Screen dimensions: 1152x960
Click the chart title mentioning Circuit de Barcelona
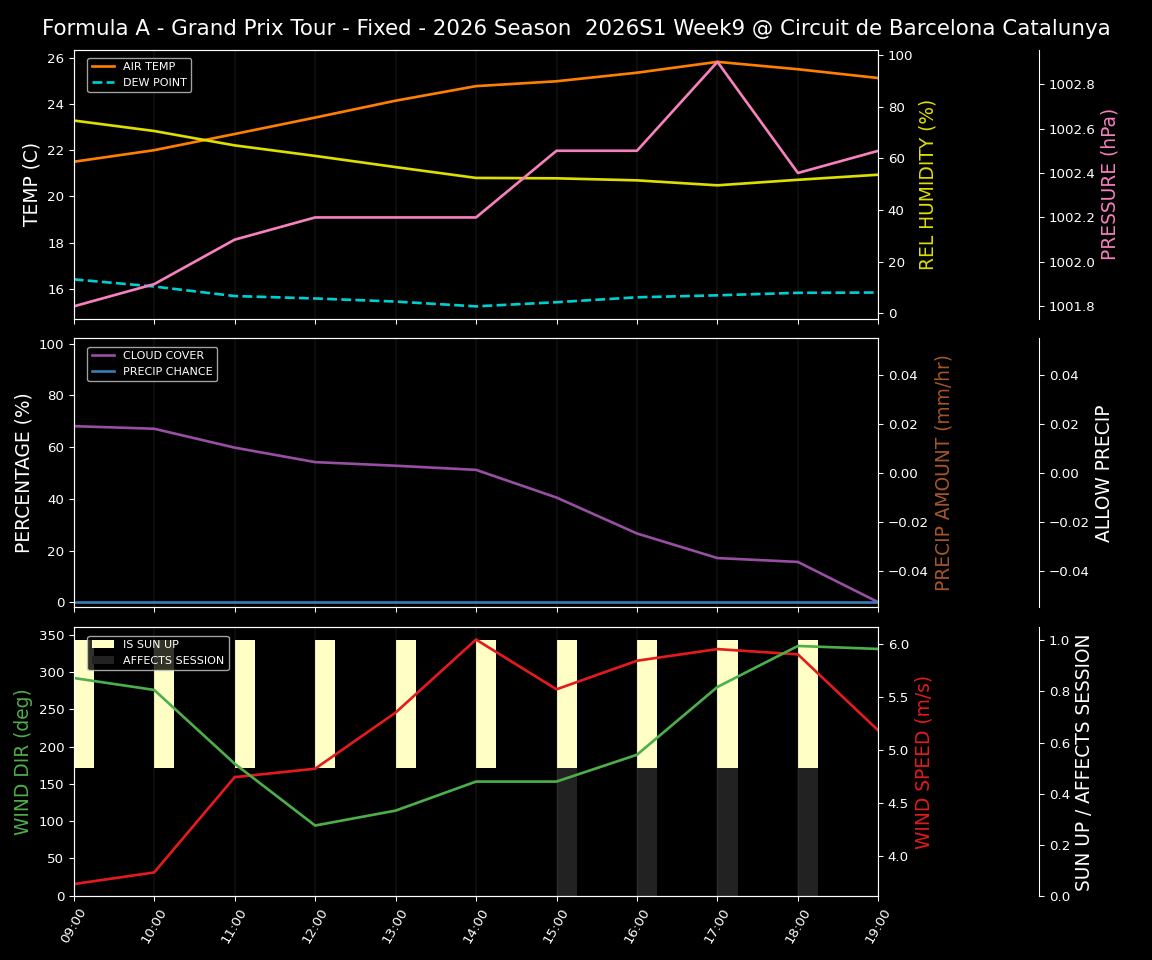click(575, 28)
